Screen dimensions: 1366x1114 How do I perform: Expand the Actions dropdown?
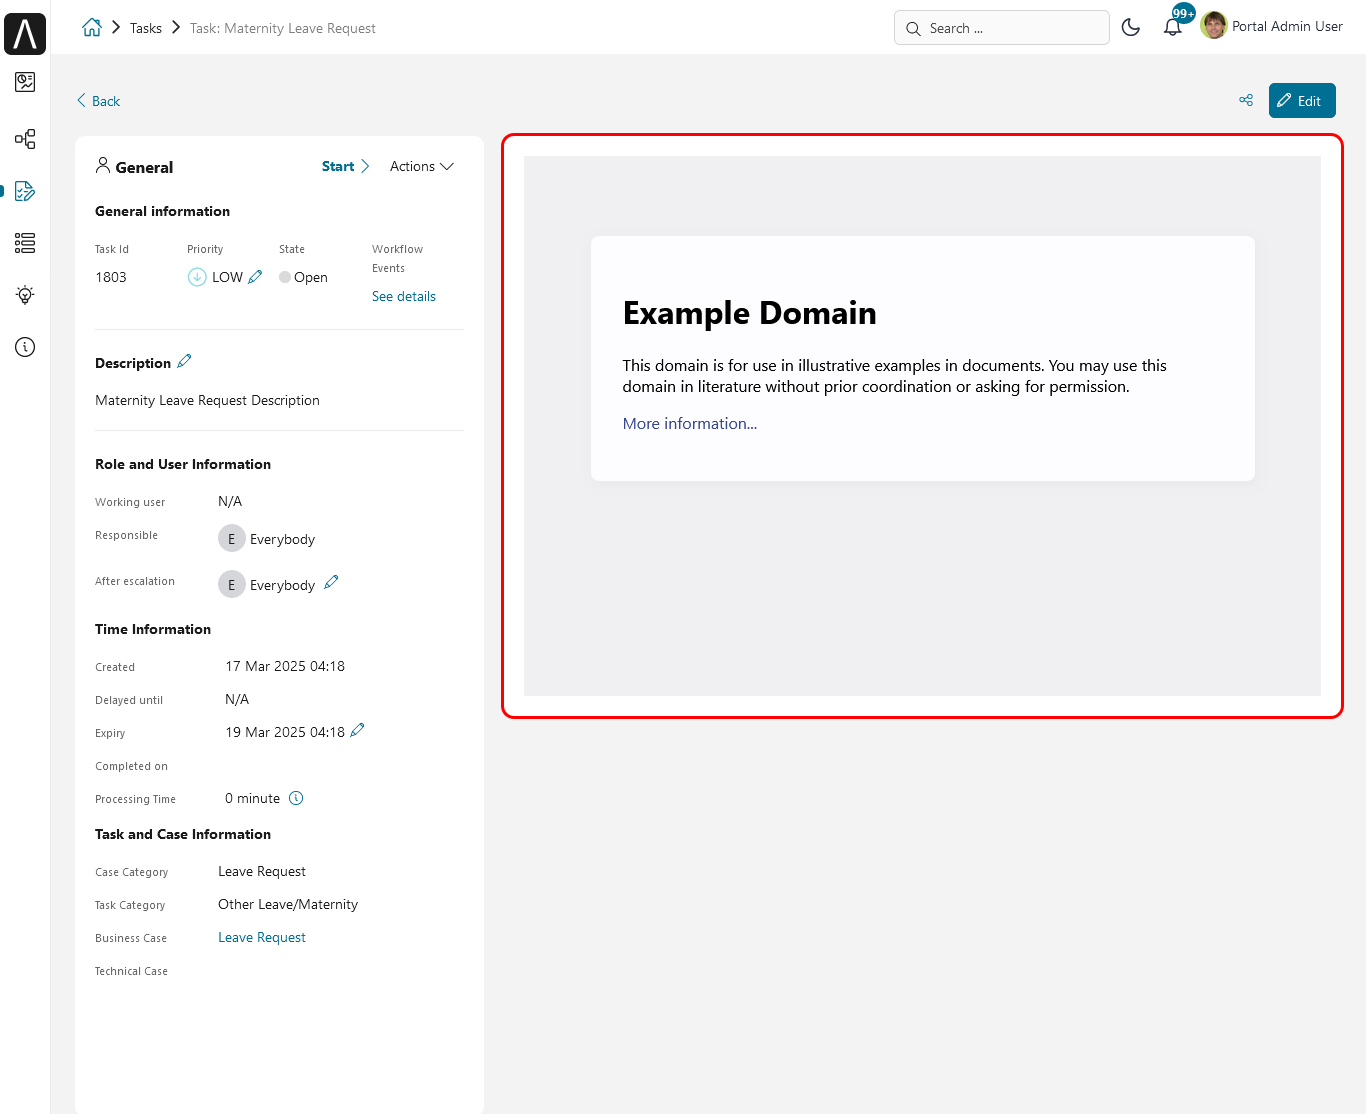422,166
